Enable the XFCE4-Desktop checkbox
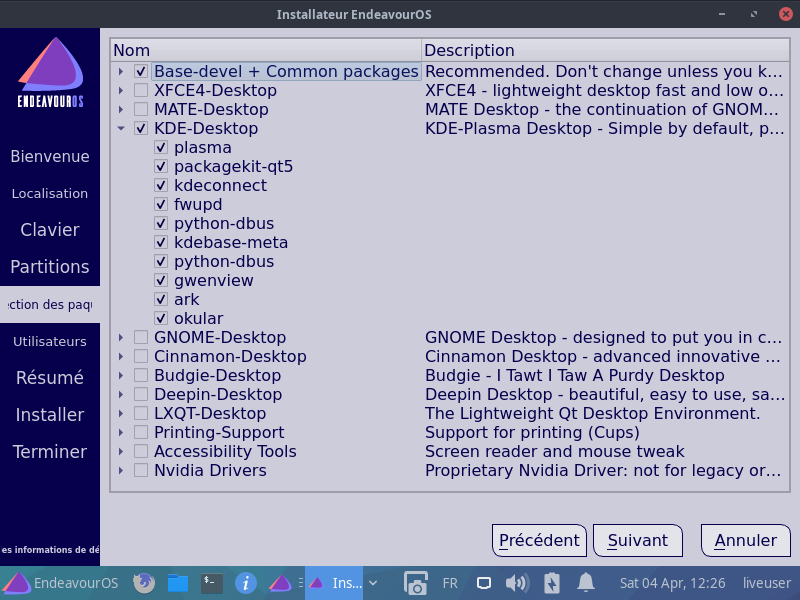800x600 pixels. click(141, 91)
